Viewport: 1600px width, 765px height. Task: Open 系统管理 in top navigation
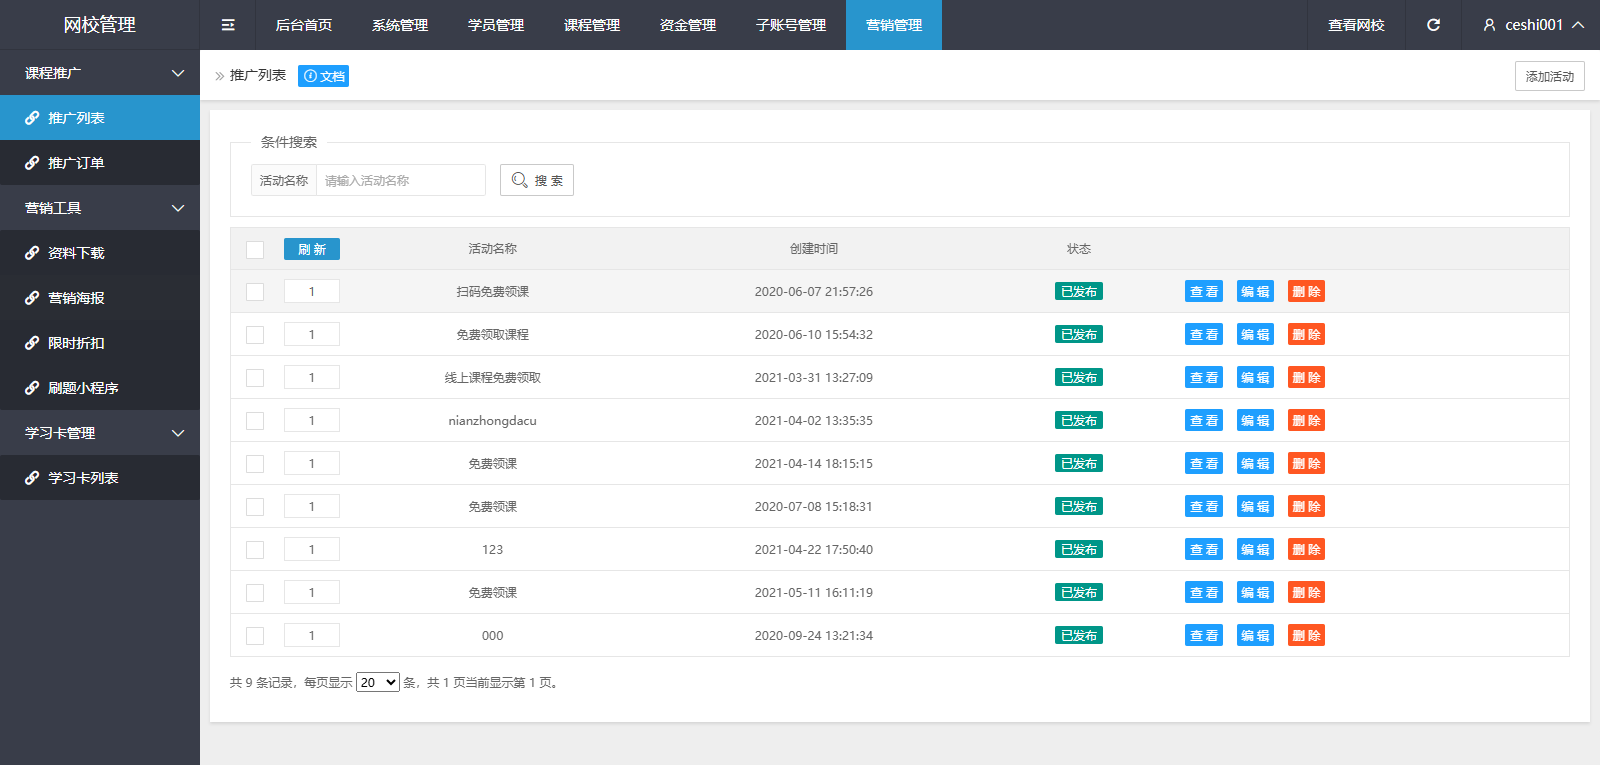400,25
